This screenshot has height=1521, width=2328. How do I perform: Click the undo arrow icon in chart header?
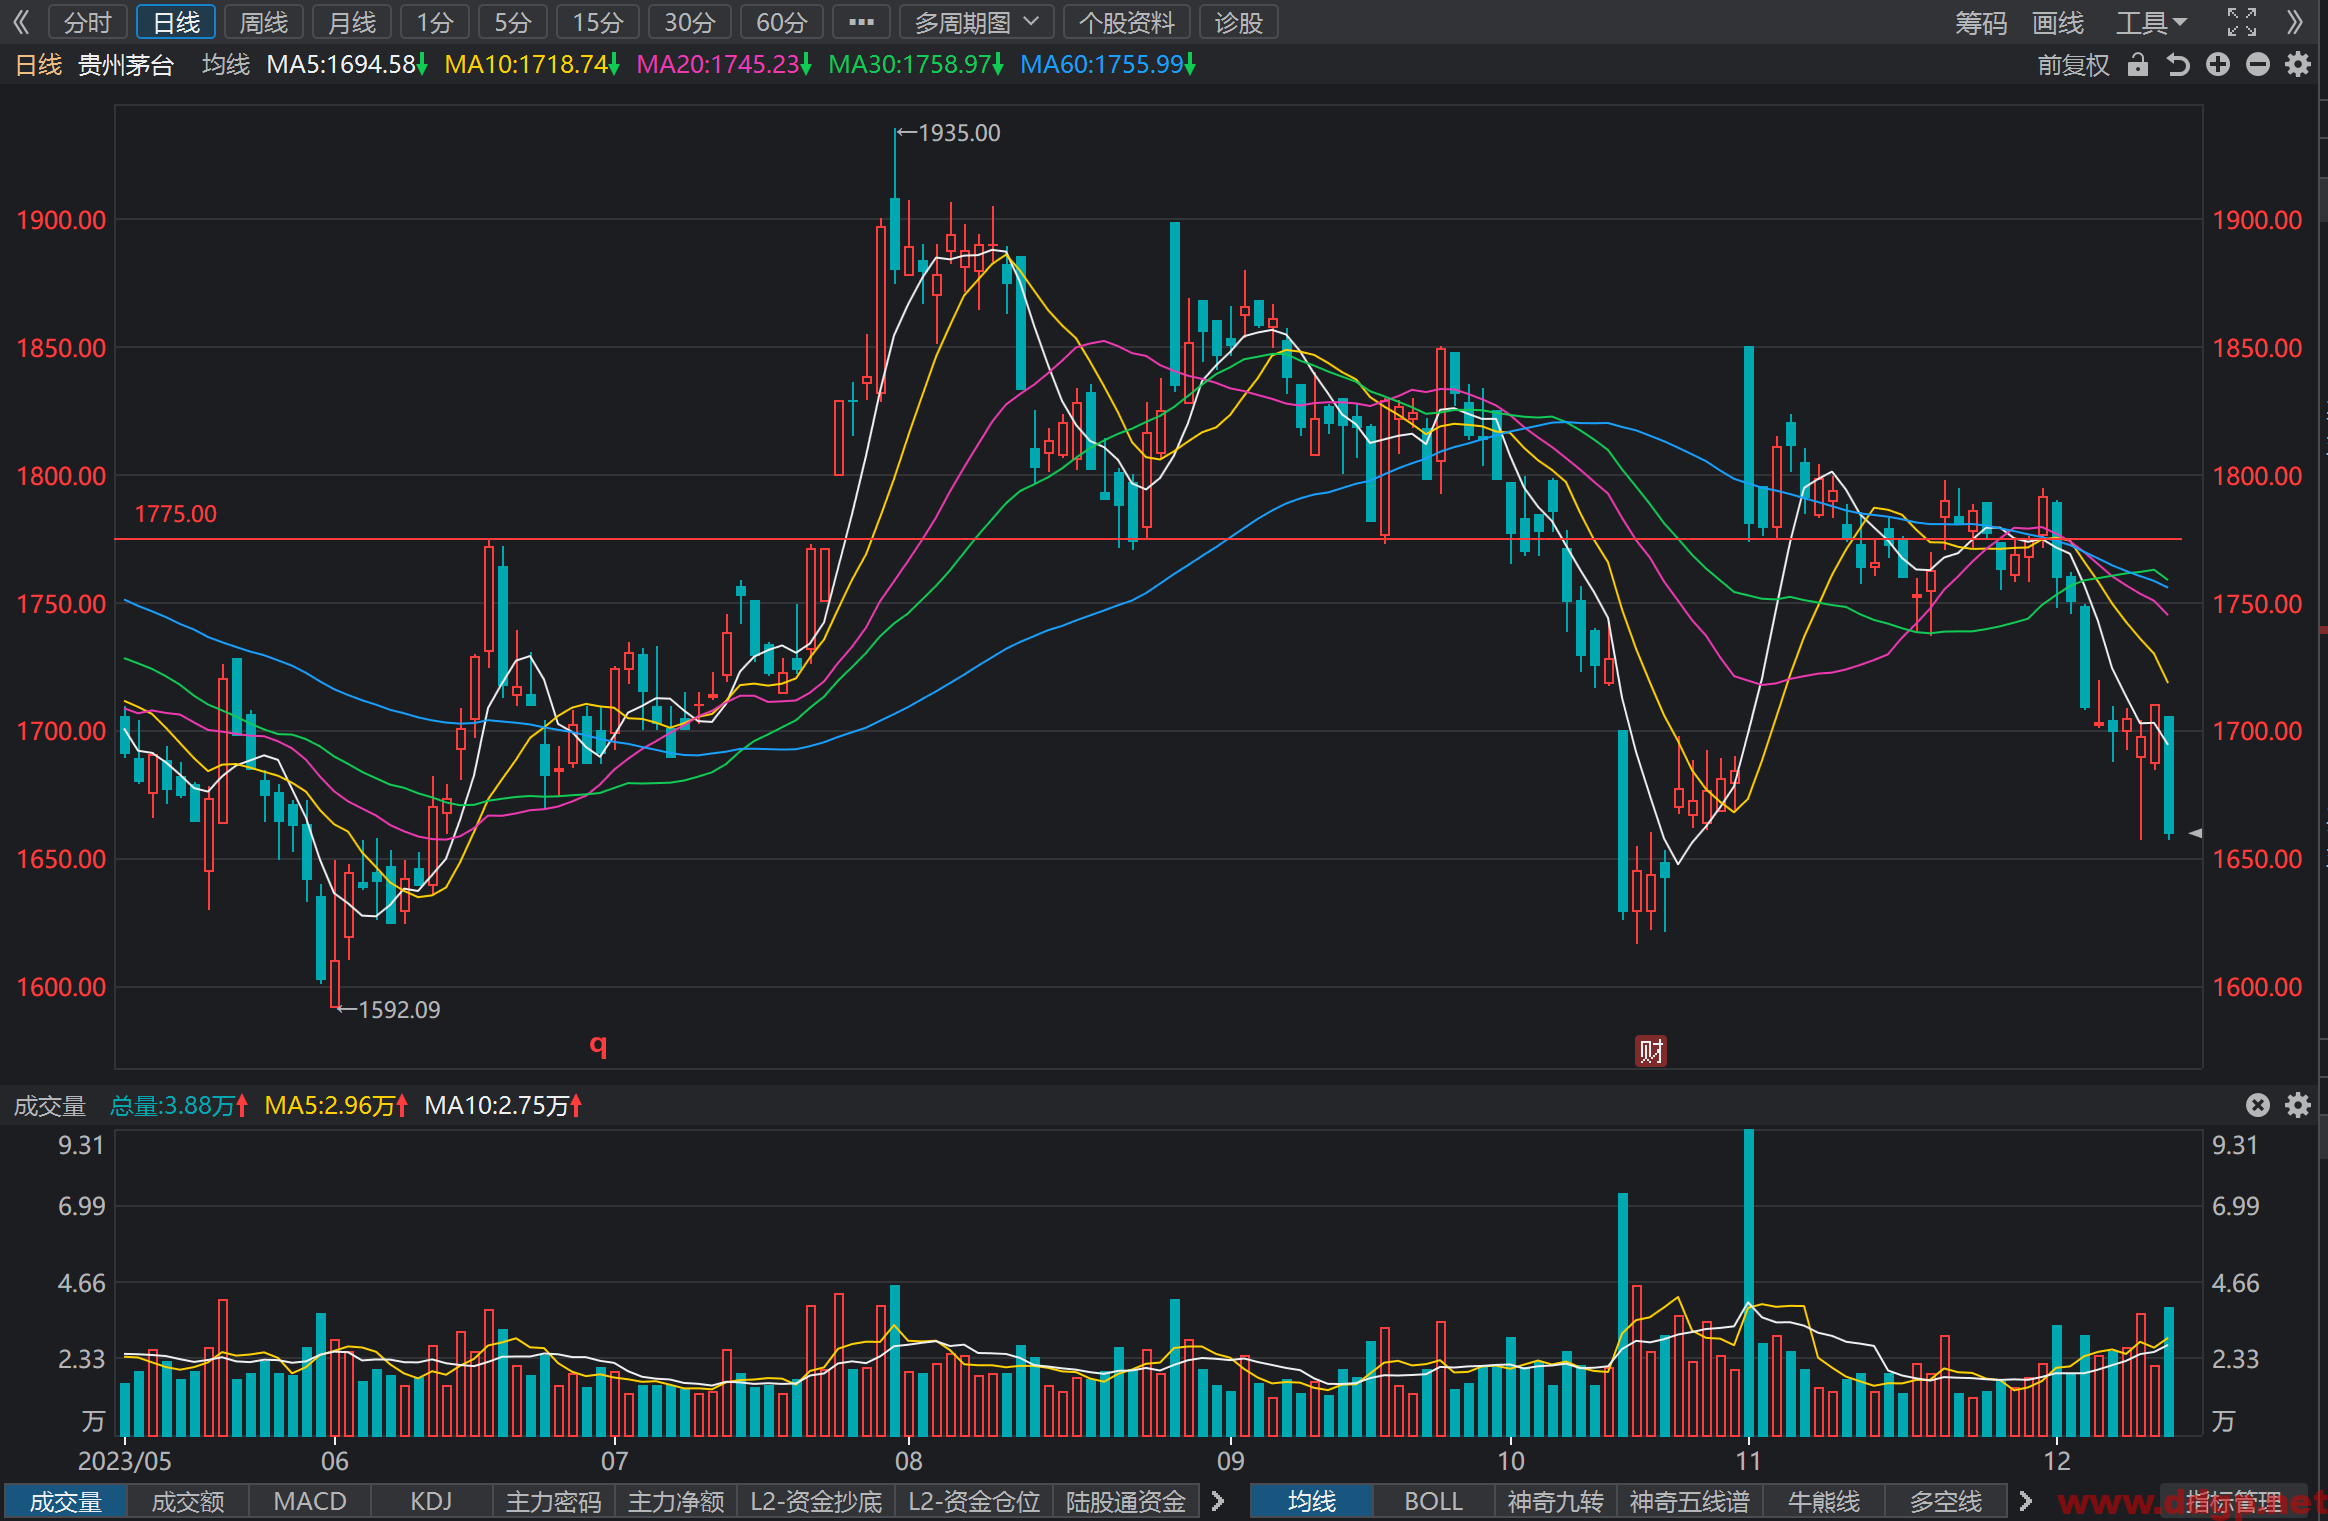[x=2177, y=65]
